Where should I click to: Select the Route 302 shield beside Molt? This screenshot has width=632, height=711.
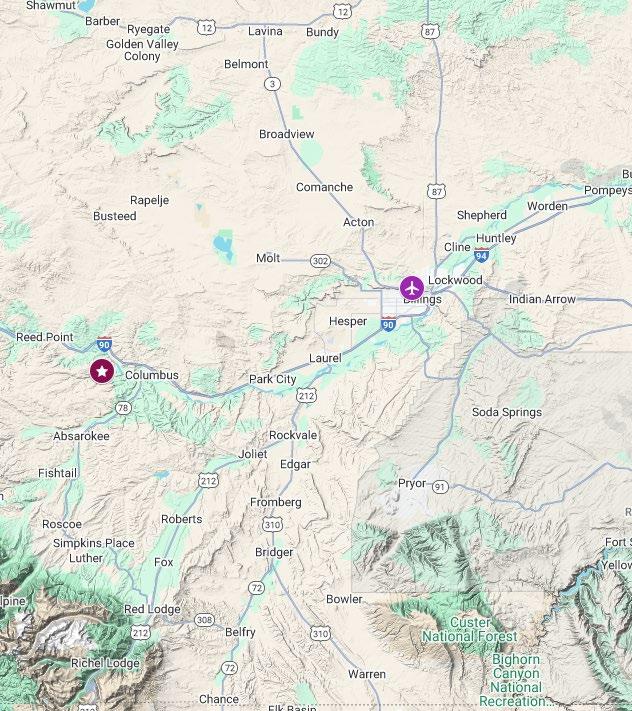click(320, 261)
